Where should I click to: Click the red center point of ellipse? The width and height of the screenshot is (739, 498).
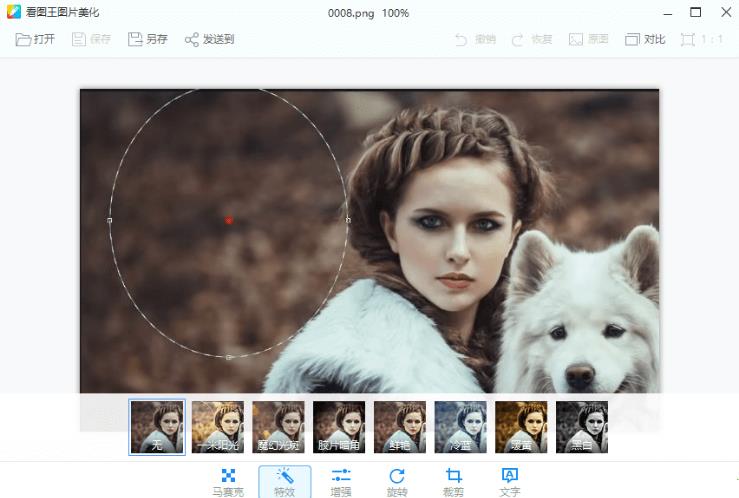tap(229, 220)
